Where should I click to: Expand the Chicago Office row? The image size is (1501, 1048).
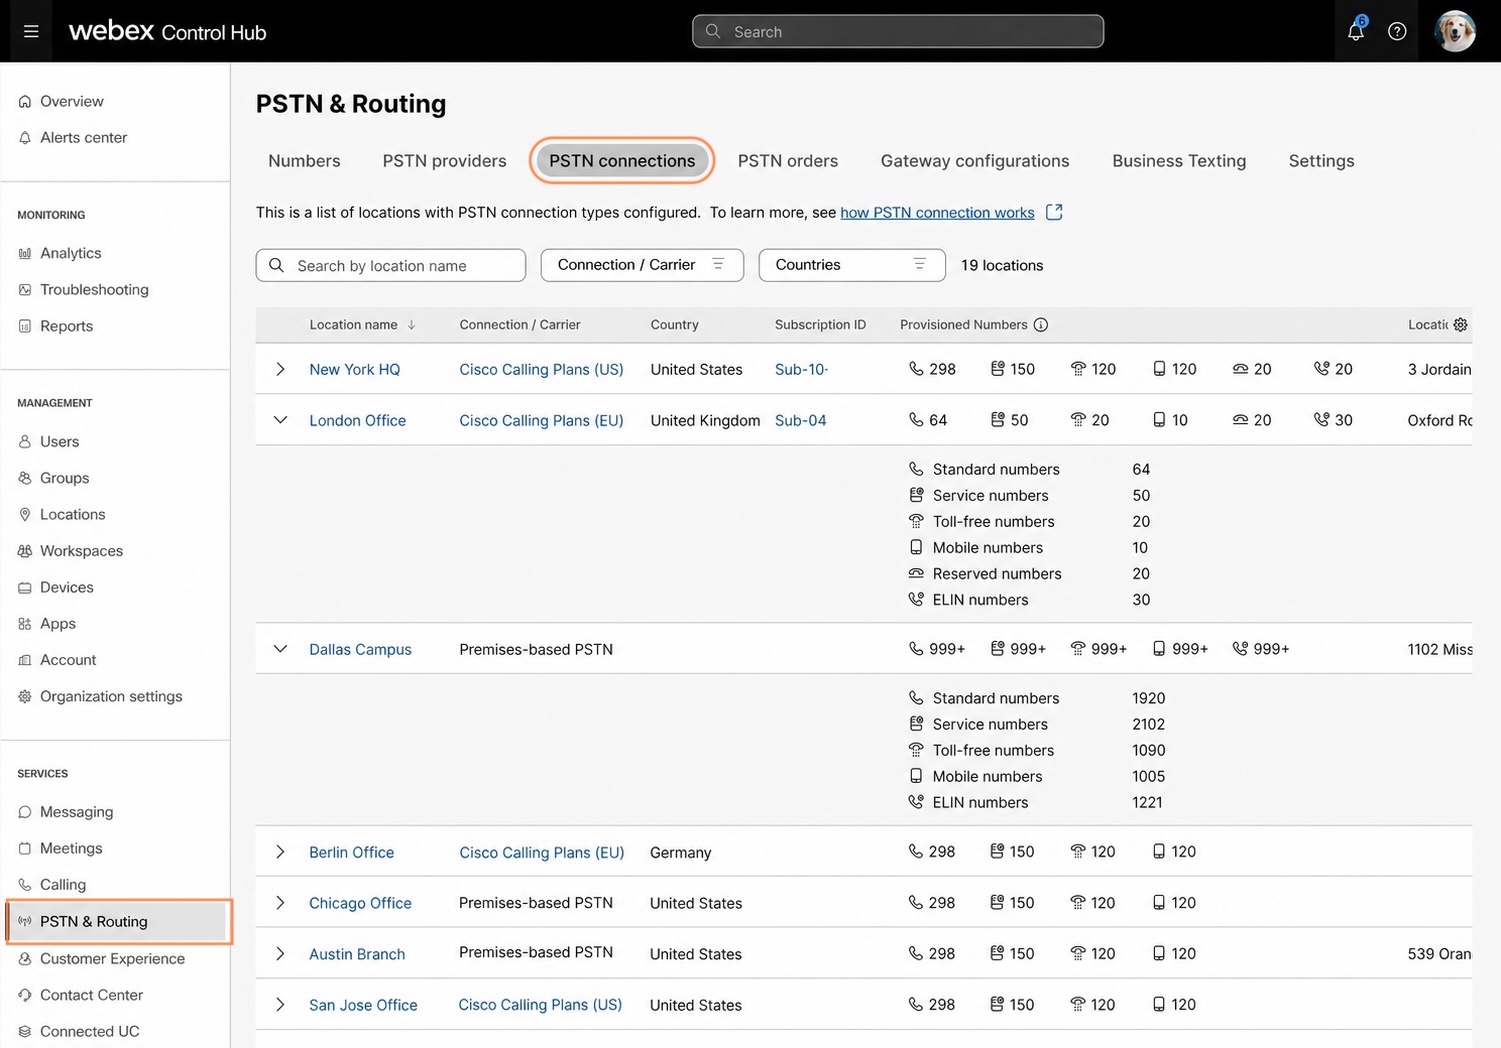click(x=280, y=903)
